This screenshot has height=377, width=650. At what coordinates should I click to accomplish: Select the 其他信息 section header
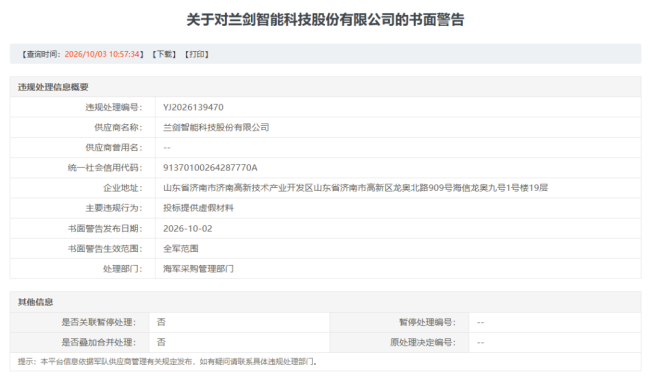coord(35,302)
